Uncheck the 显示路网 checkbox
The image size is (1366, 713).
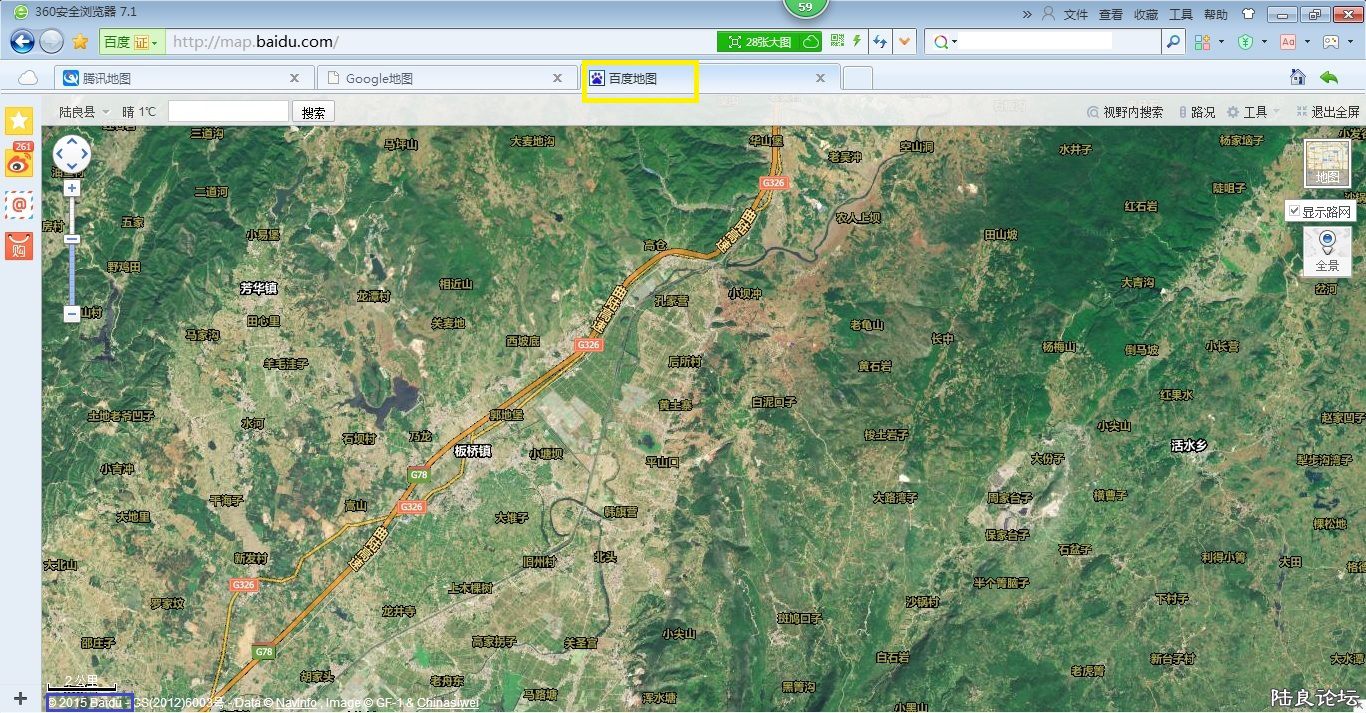click(1295, 212)
